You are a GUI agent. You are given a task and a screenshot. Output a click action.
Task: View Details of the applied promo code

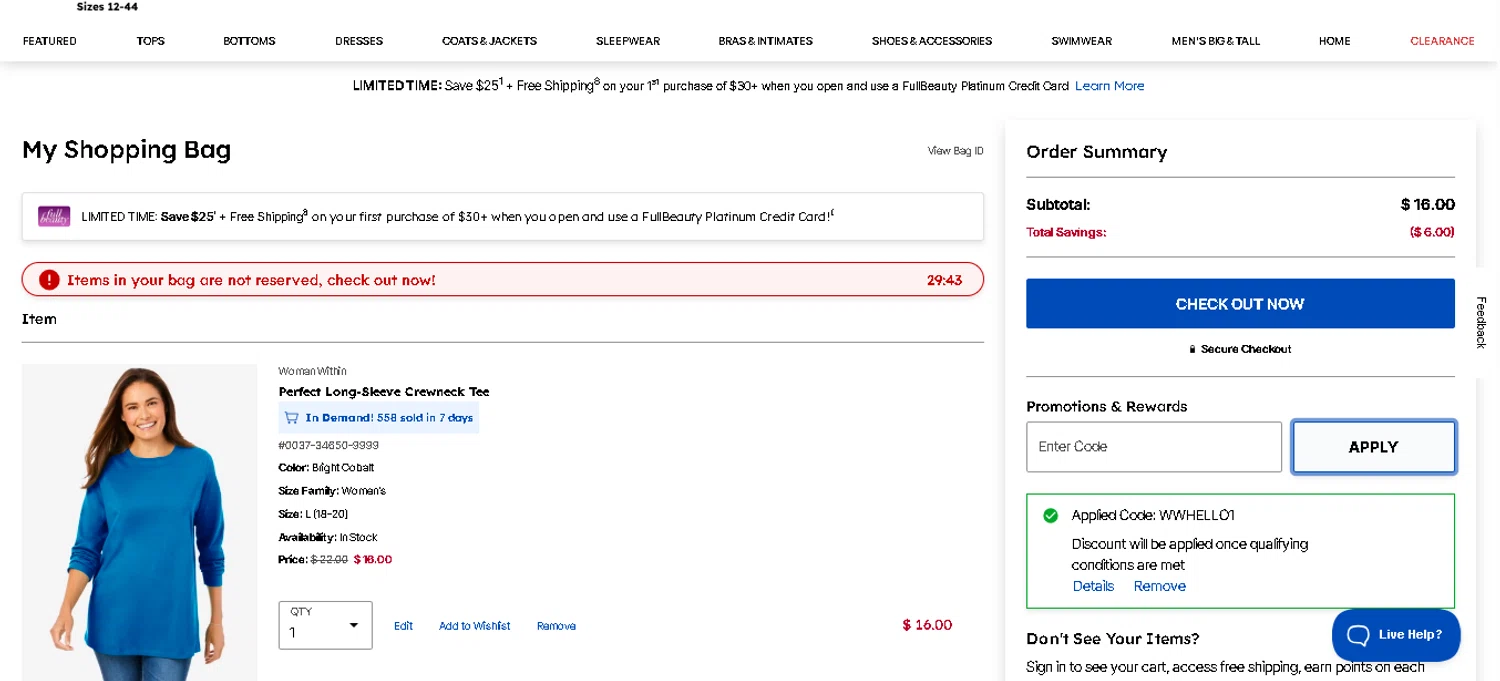1093,587
